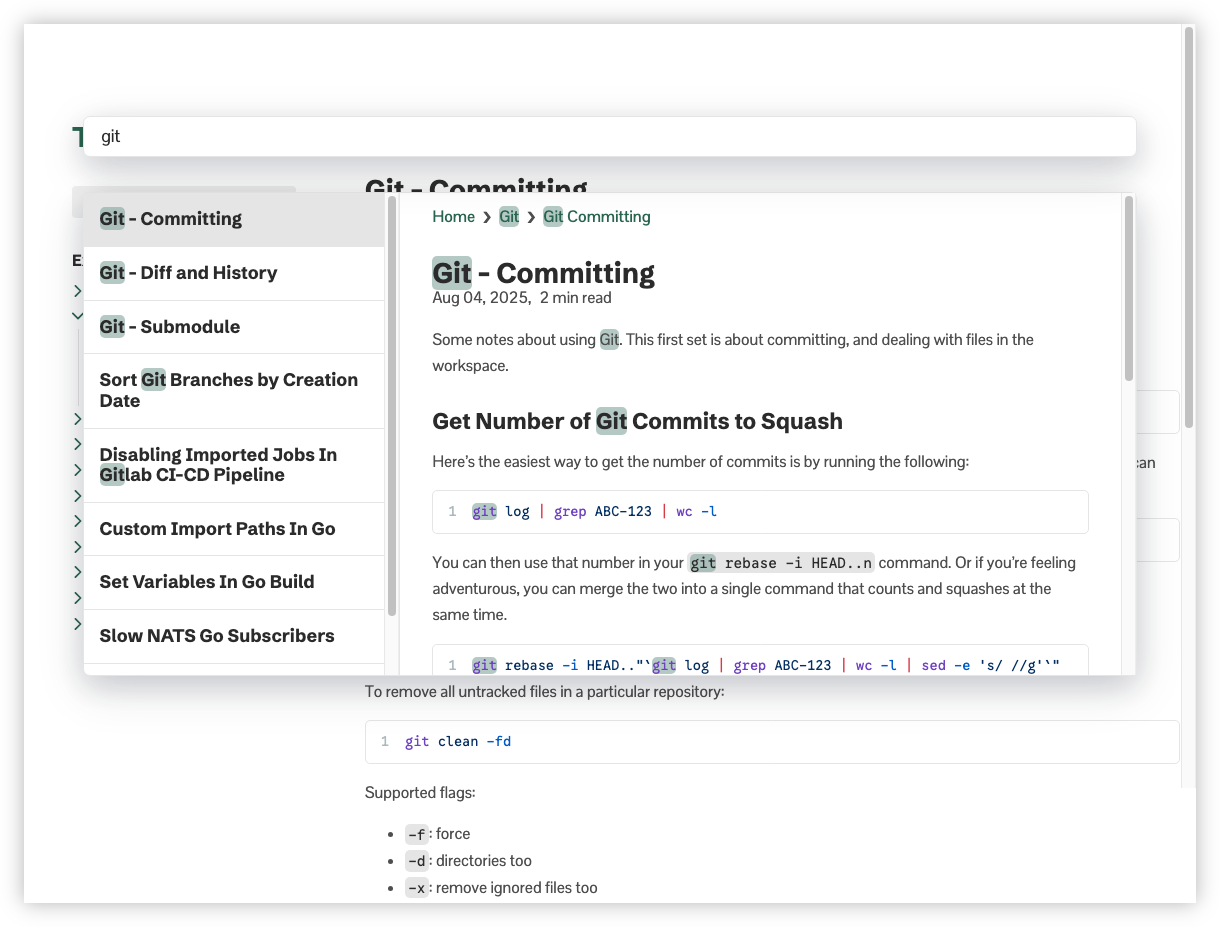
Task: Select "Custom Import Paths In Go" result
Action: click(x=234, y=529)
